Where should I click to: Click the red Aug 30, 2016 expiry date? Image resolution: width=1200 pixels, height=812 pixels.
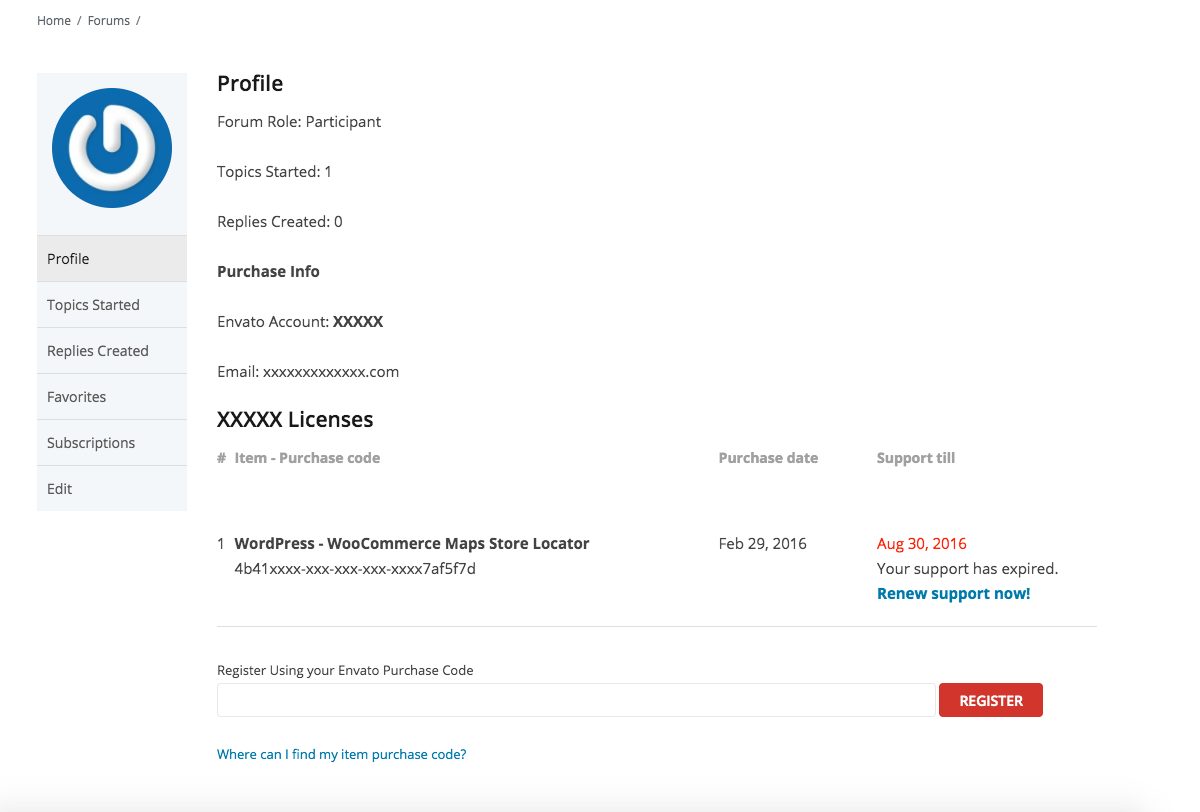pos(922,544)
